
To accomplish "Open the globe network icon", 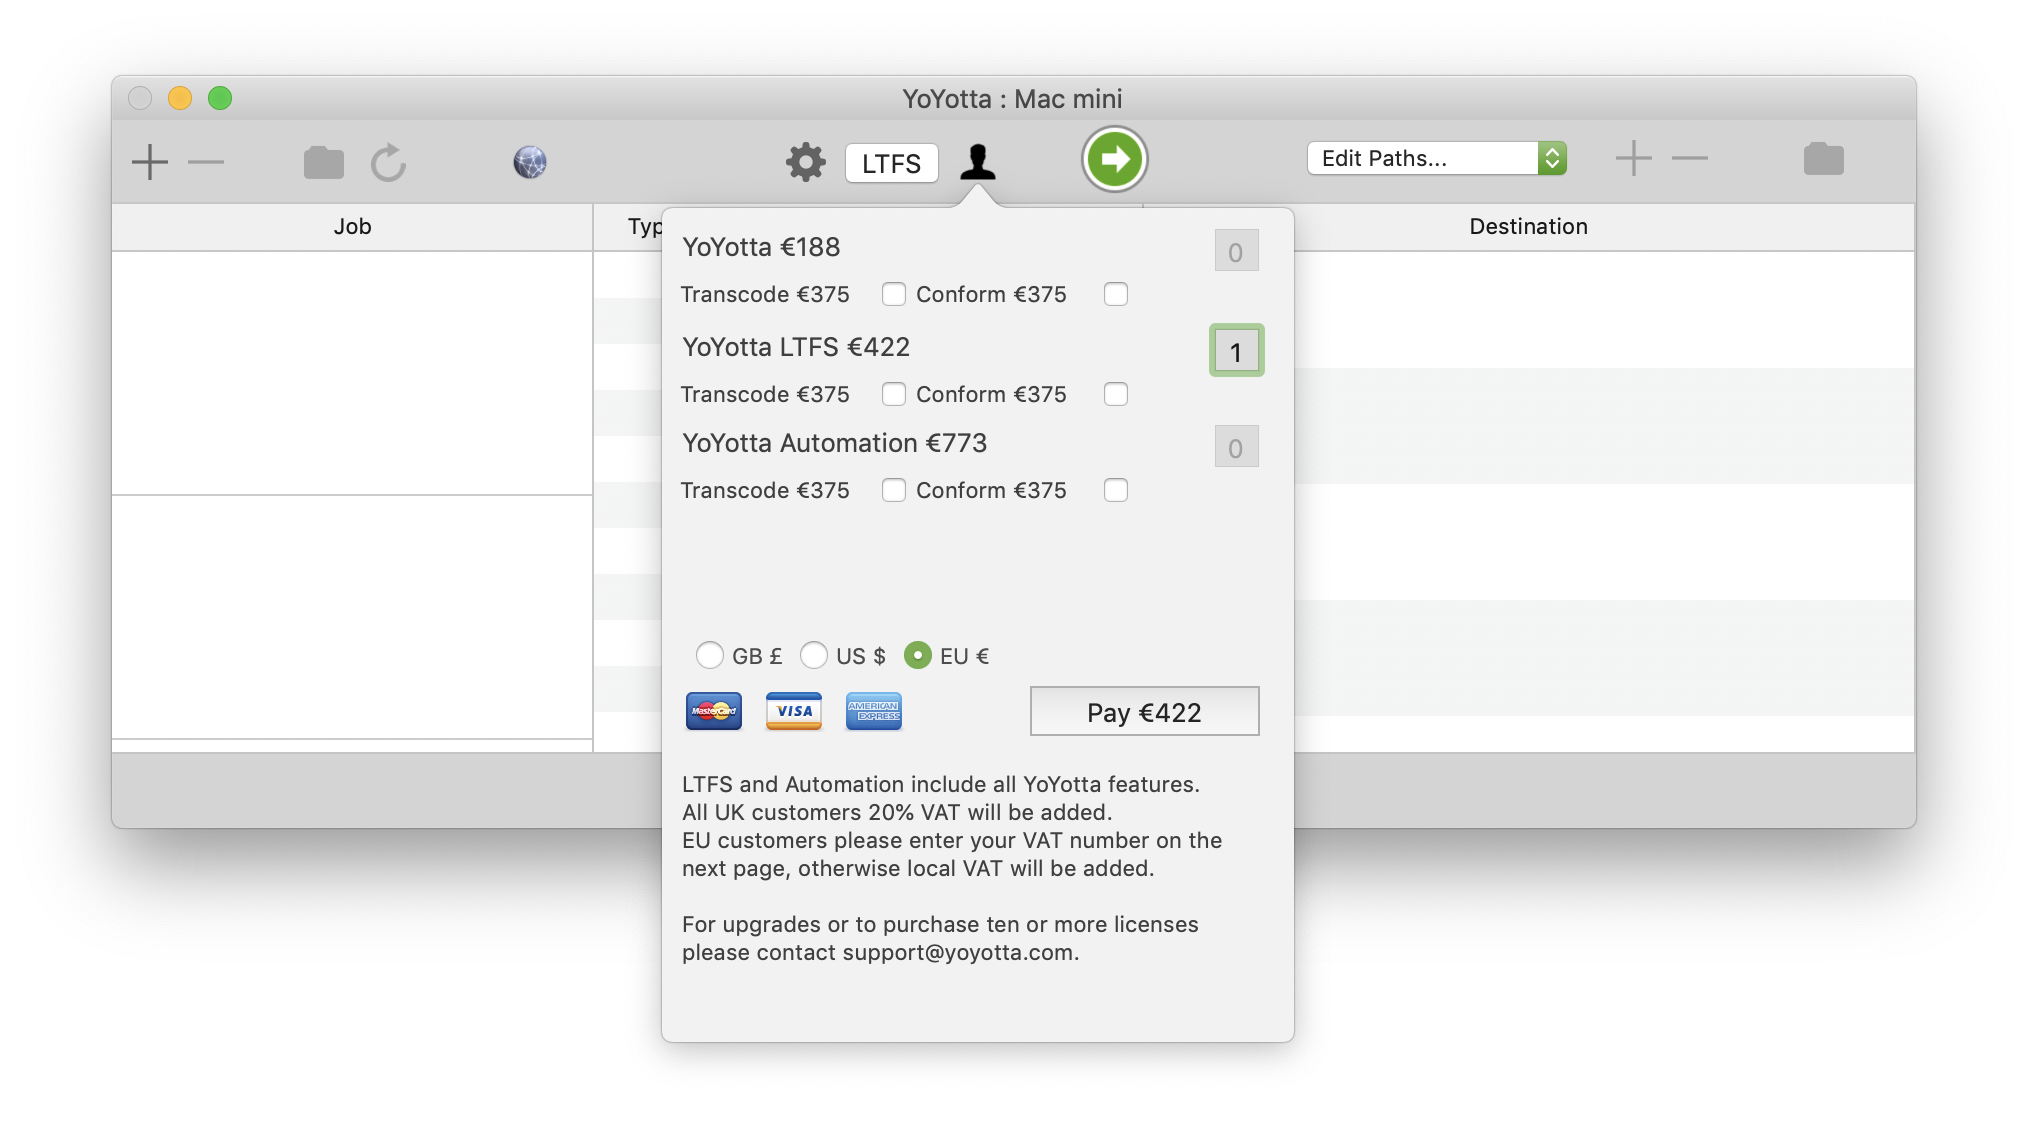I will (530, 162).
